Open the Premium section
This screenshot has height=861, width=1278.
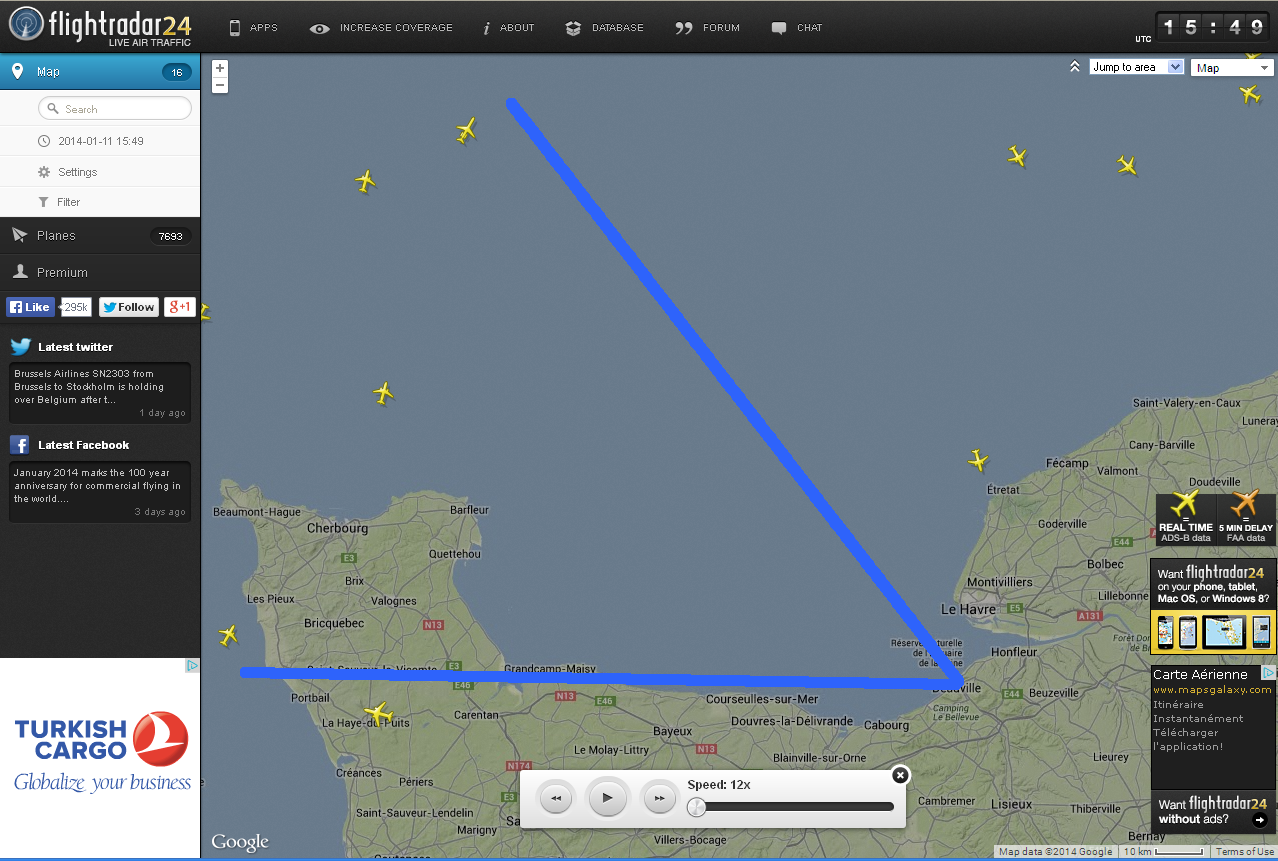pyautogui.click(x=62, y=272)
